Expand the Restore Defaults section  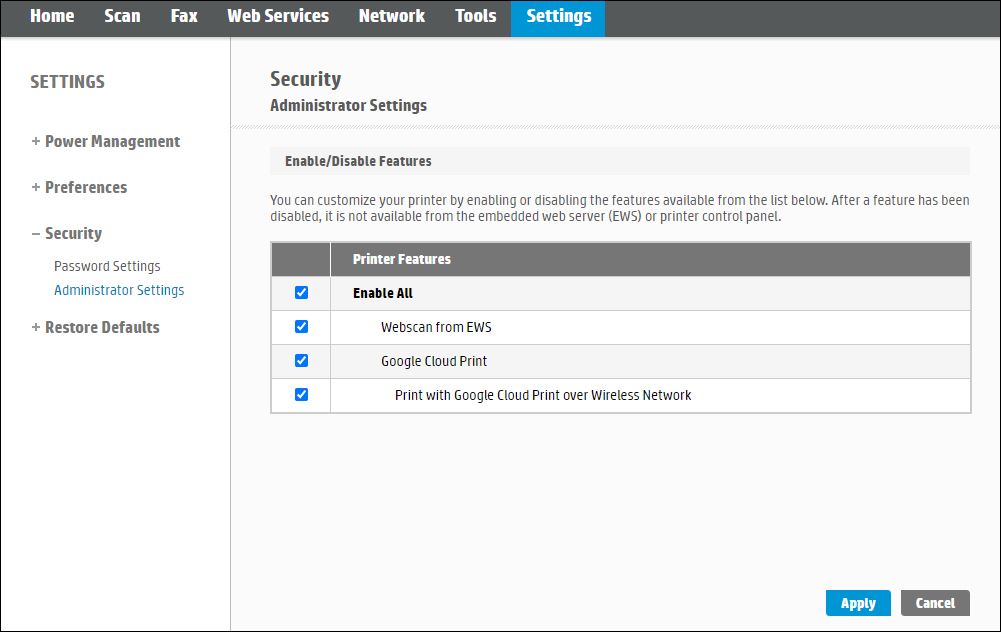coord(95,328)
